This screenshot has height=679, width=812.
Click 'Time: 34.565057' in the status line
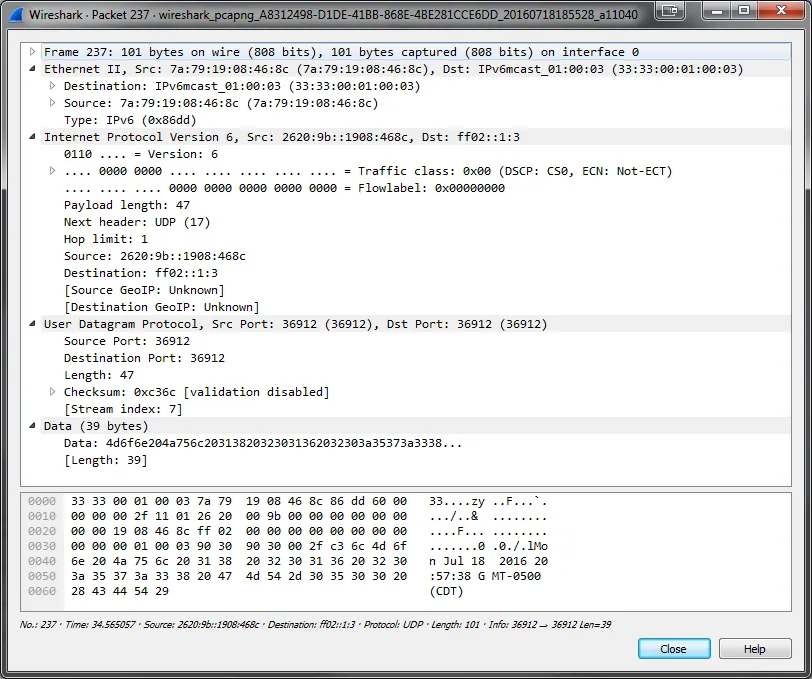(100, 625)
